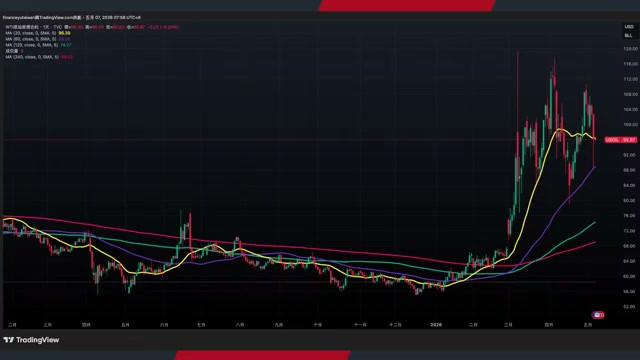Click the 2026 label on time axis
This screenshot has width=640, height=360.
pos(436,325)
